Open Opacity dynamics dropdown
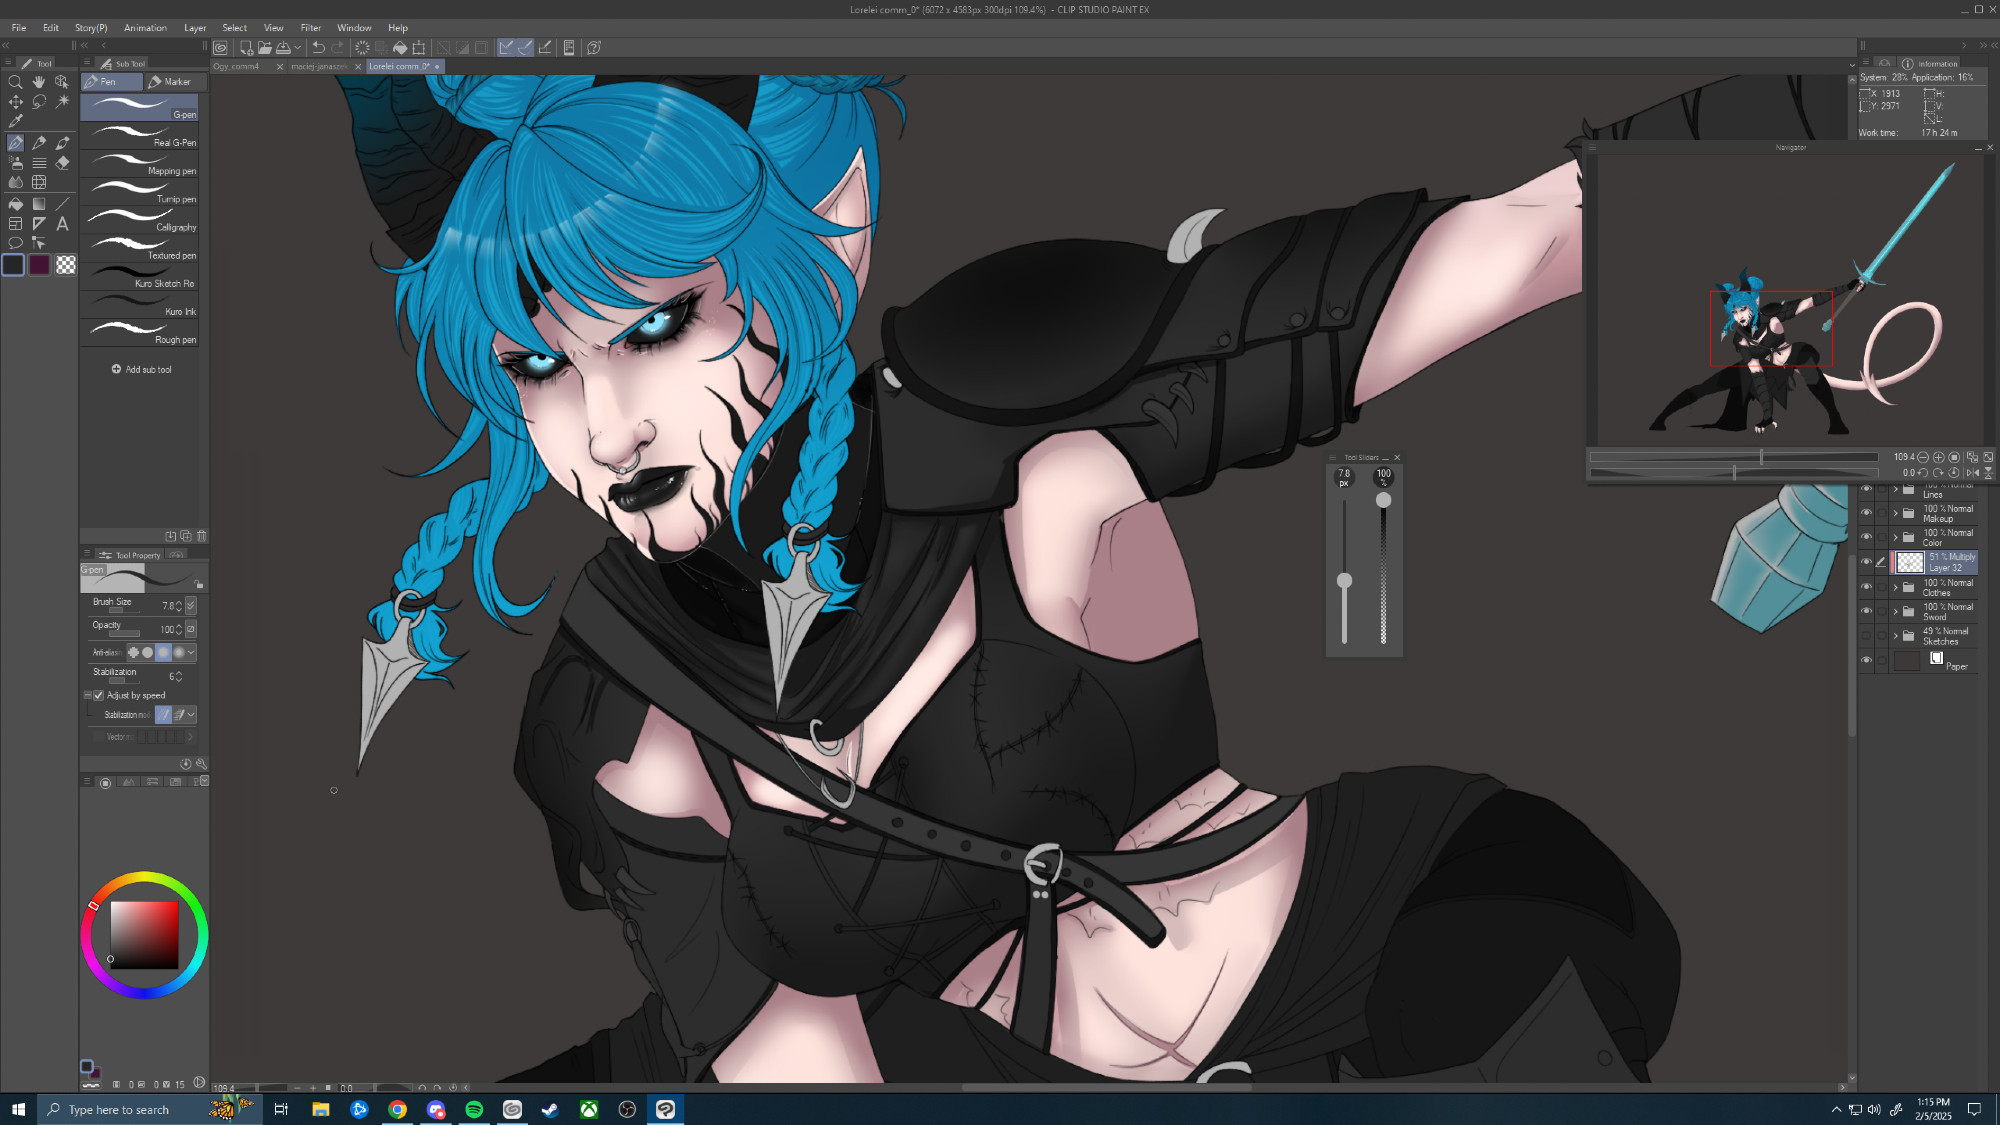 (191, 629)
